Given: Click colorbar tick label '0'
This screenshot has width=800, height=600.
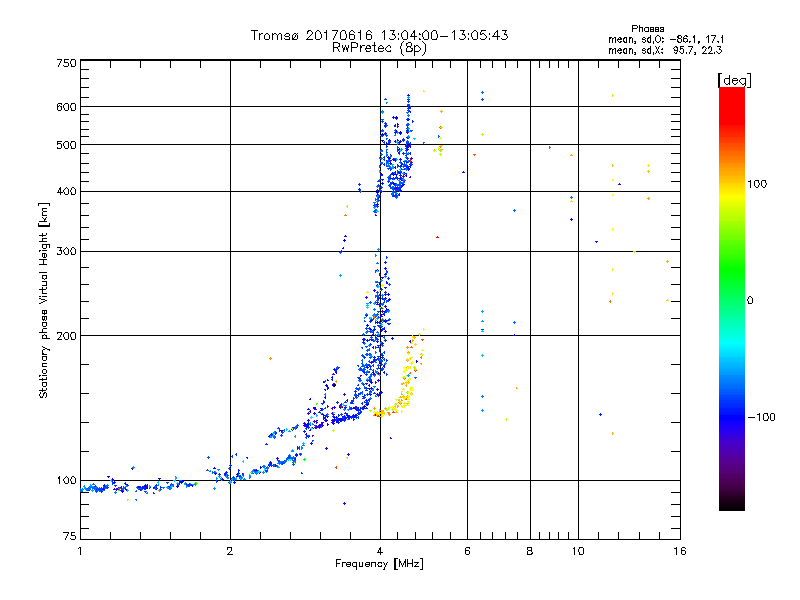Looking at the screenshot, I should click(x=750, y=301).
